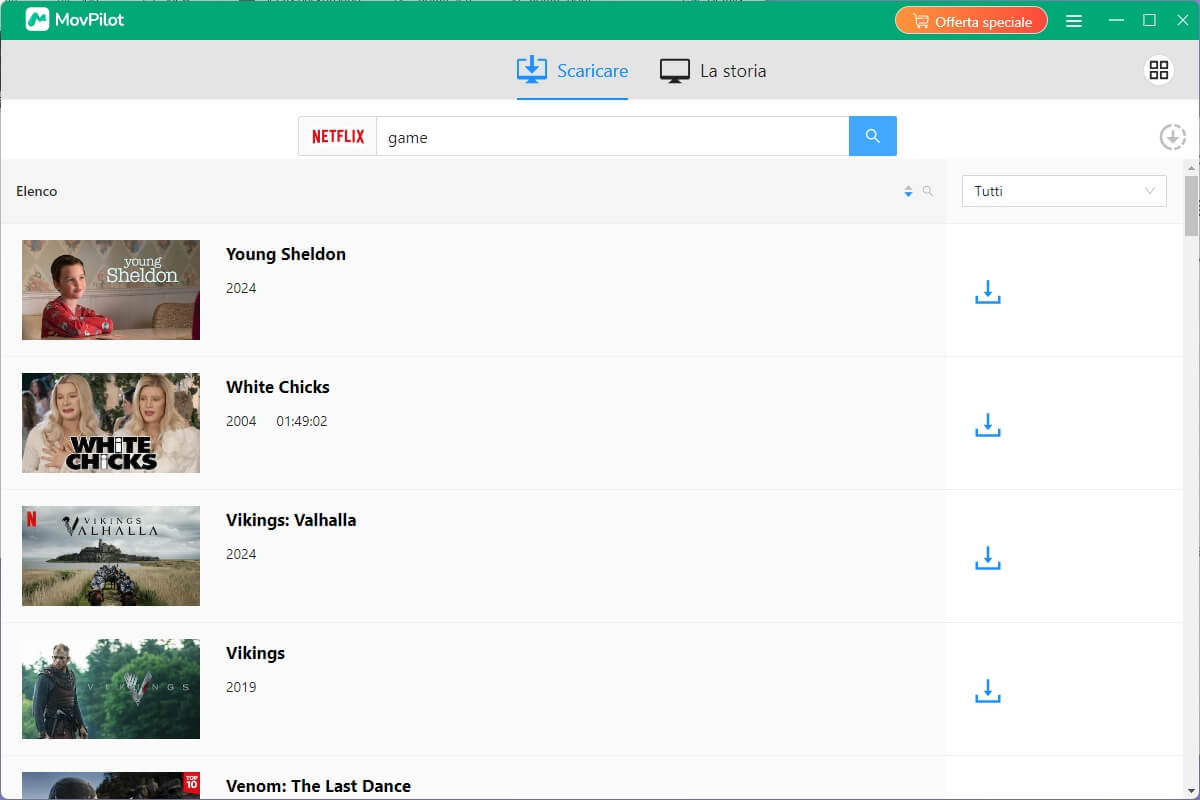1200x800 pixels.
Task: Click download icon for Young Sheldon
Action: 987,292
